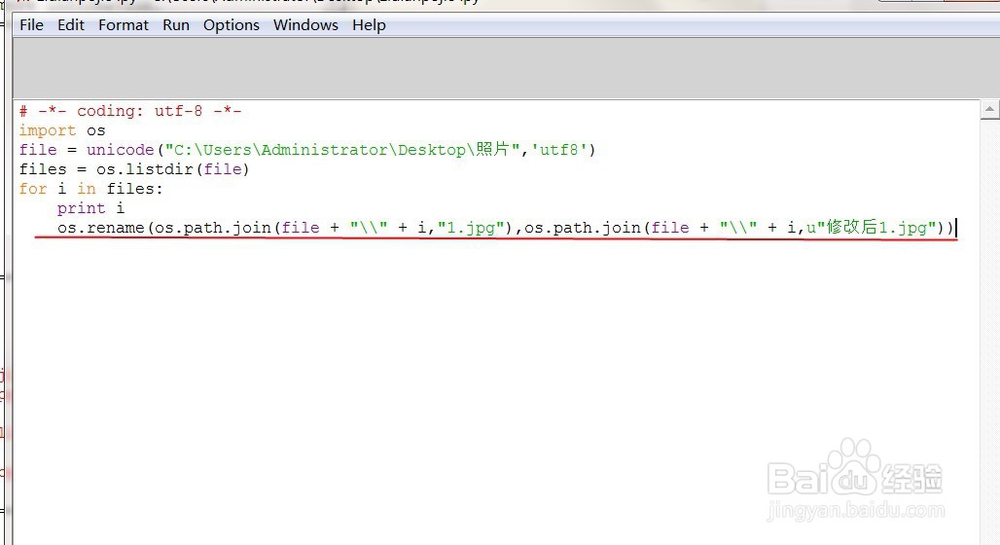The height and width of the screenshot is (545, 1000).
Task: Click the 'files = os.listdir(file)' line
Action: [134, 170]
